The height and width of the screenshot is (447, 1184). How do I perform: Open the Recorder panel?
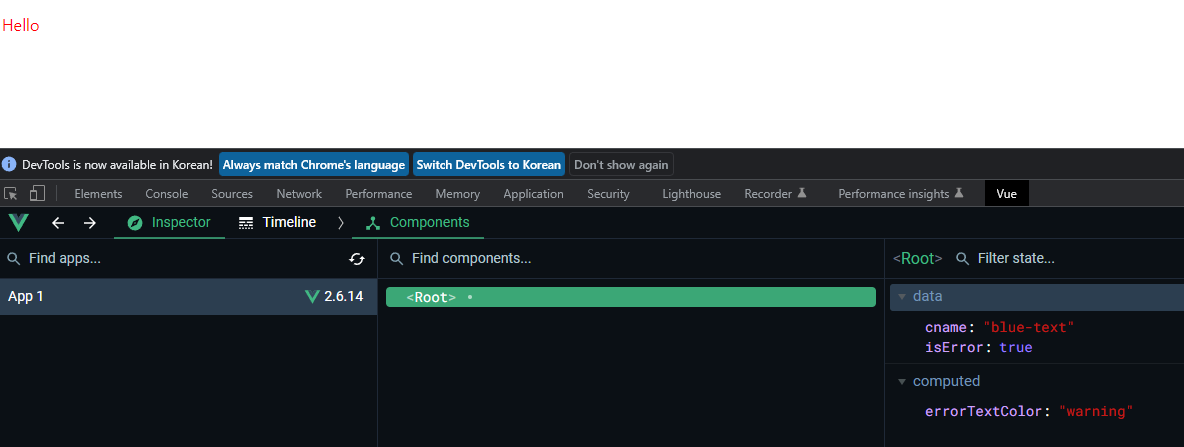776,194
